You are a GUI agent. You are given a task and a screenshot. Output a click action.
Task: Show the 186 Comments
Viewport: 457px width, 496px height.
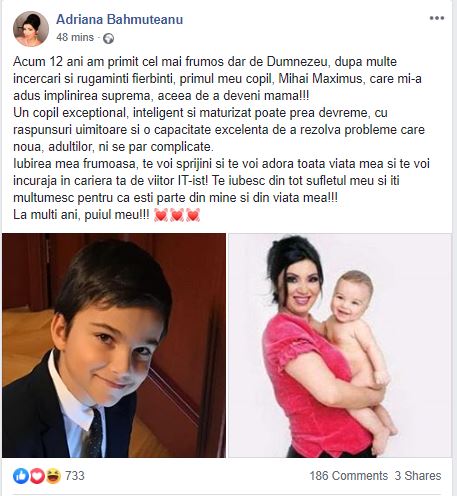tap(349, 476)
